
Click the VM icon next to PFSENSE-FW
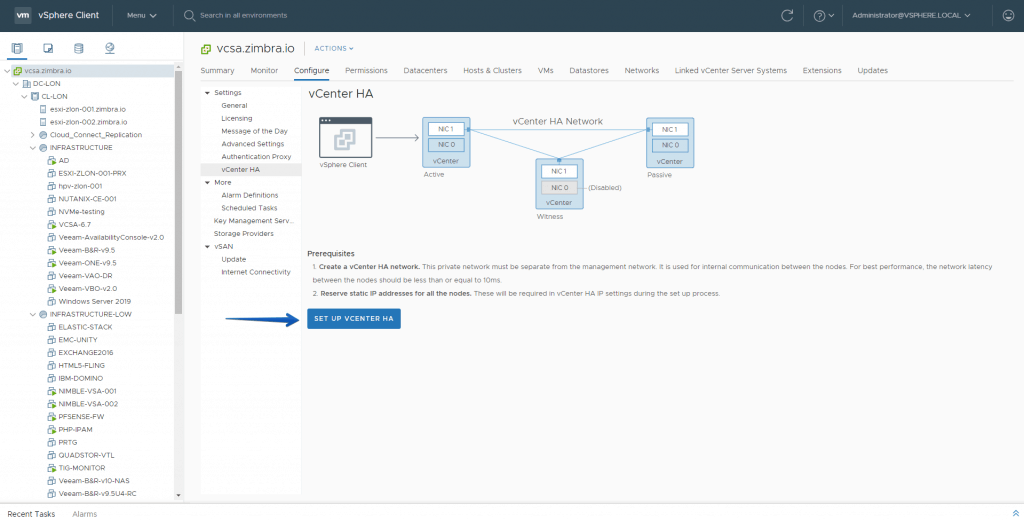click(x=52, y=417)
